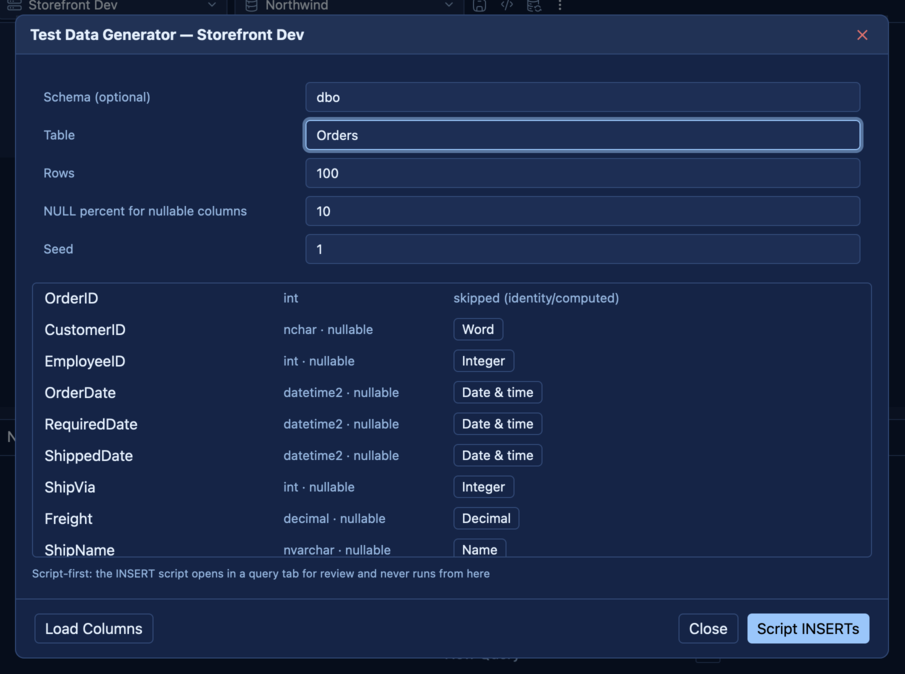Screen dimensions: 905x674
Task: Select the EmployeeID column name
Action: (x=85, y=361)
